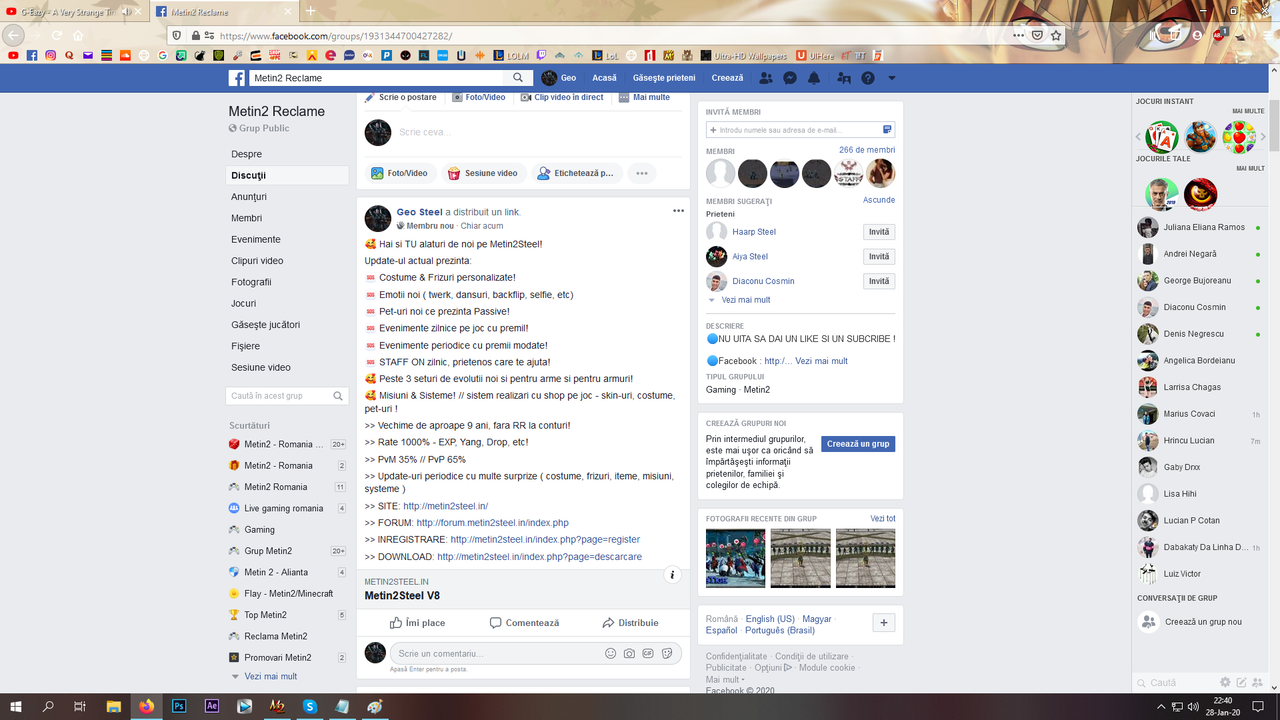Expand 'Vezi mai mult' under Scurtături
The width and height of the screenshot is (1280, 720).
point(270,677)
